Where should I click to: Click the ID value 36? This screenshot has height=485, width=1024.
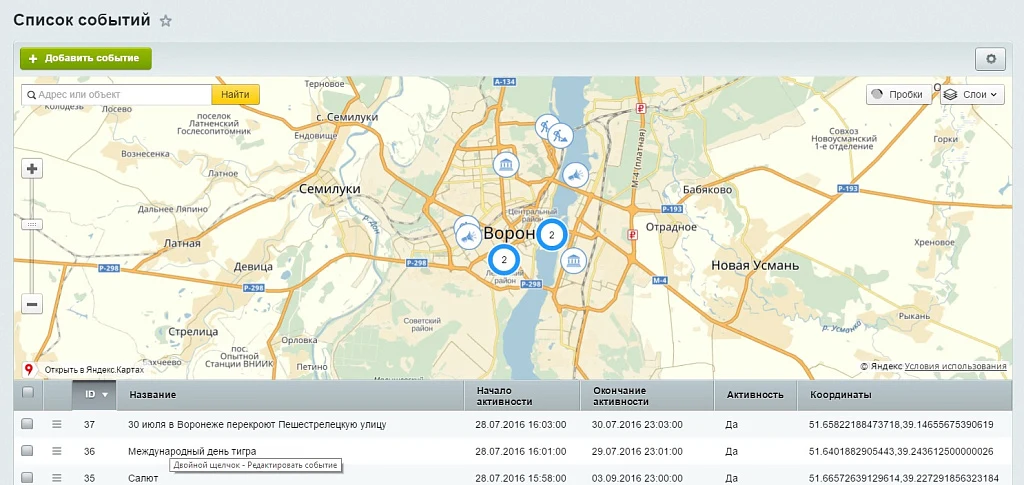89,451
